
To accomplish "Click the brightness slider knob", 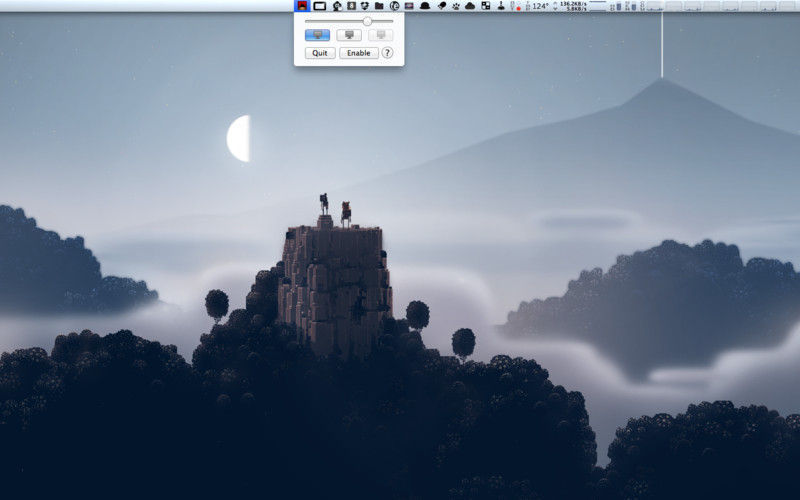I will [367, 21].
